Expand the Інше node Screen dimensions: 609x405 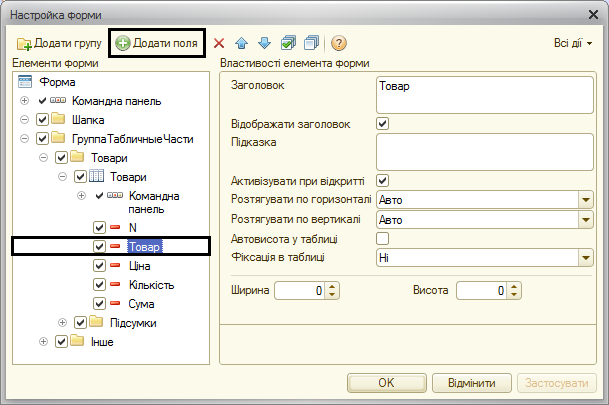(44, 342)
